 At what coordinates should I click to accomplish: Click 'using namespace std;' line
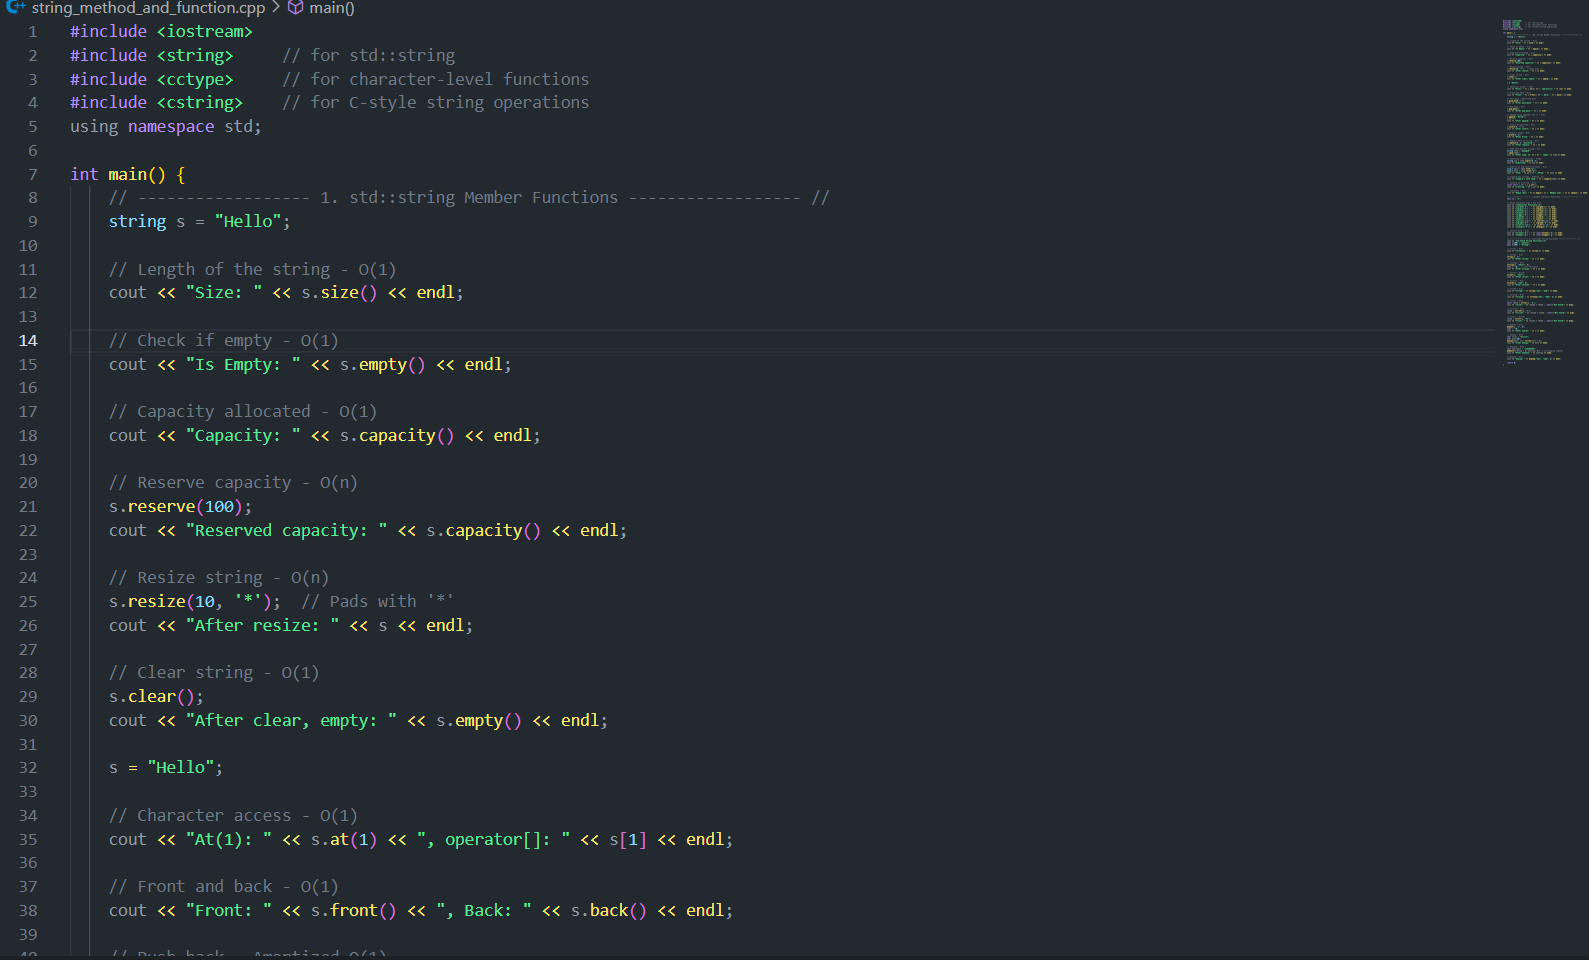(166, 127)
